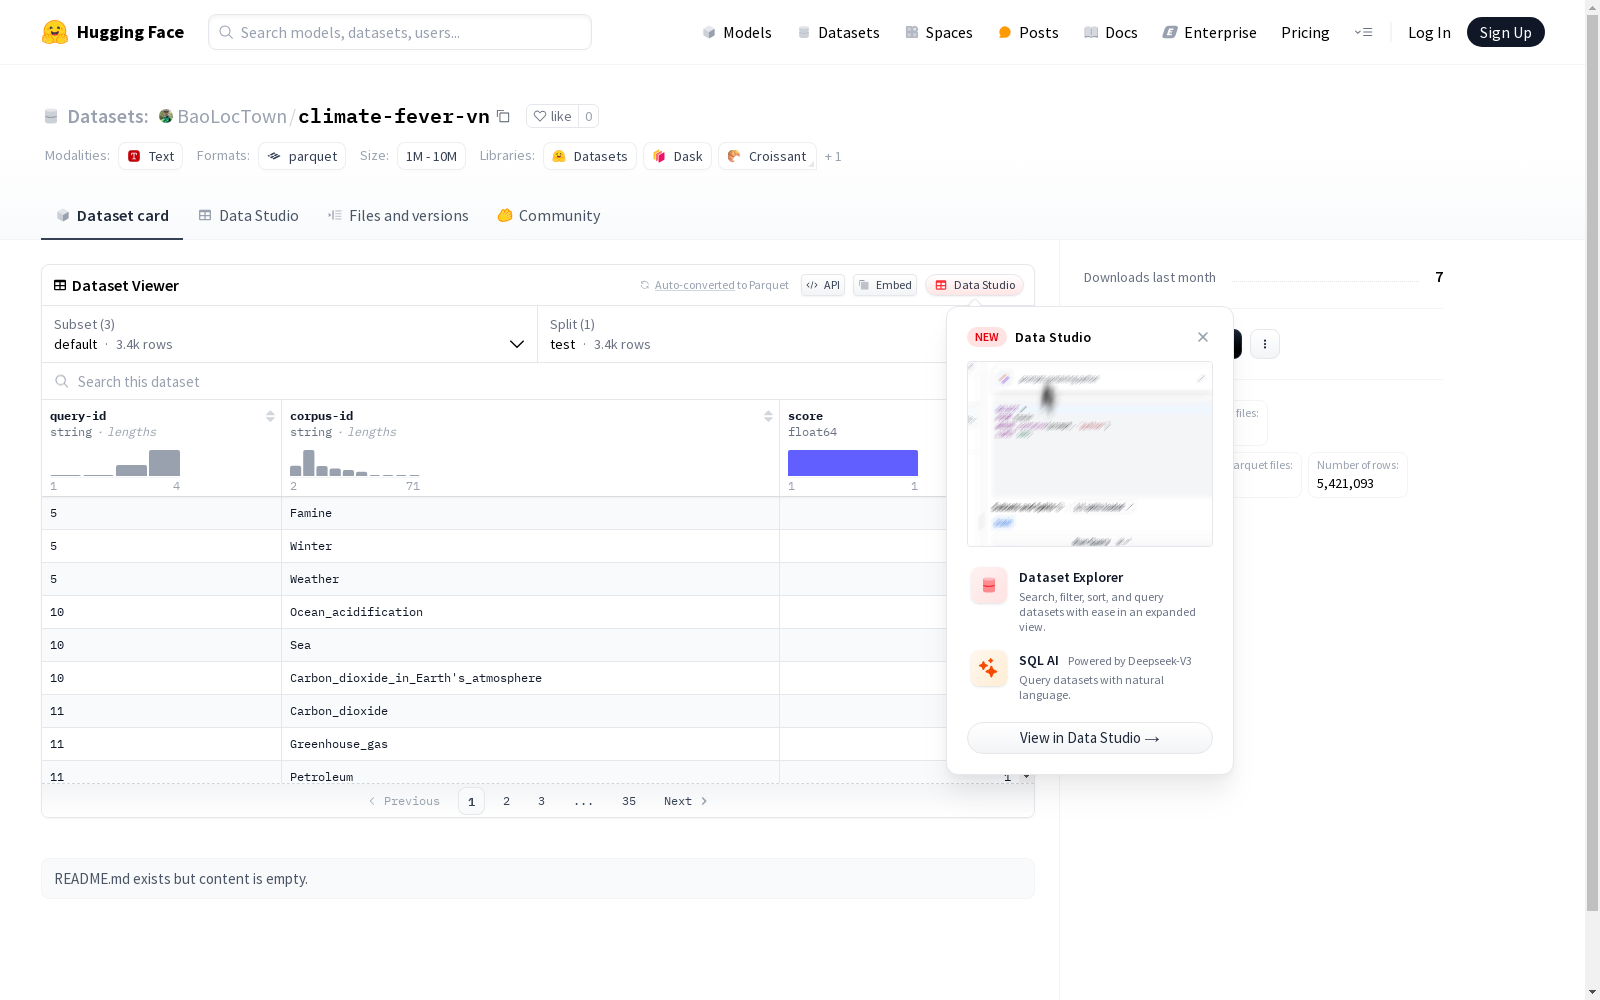Screen dimensions: 1600x1000
Task: Expand the navigation overflow menu icon
Action: (x=1363, y=32)
